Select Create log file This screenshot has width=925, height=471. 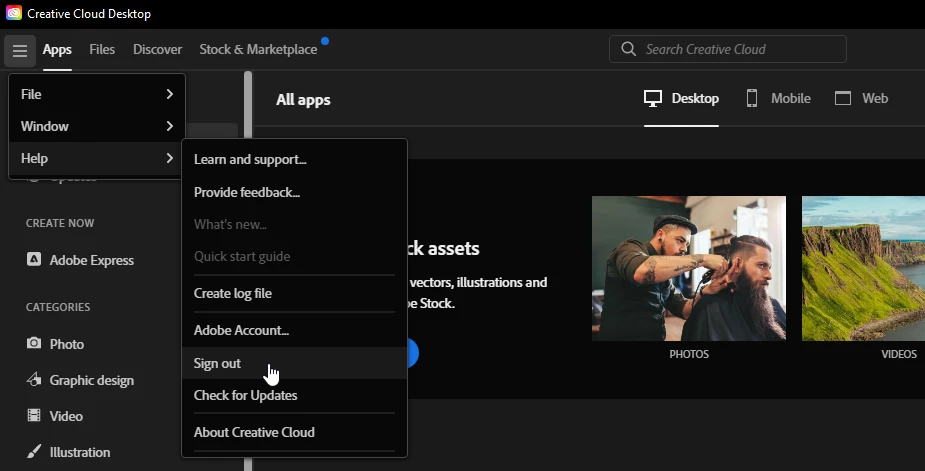point(294,293)
